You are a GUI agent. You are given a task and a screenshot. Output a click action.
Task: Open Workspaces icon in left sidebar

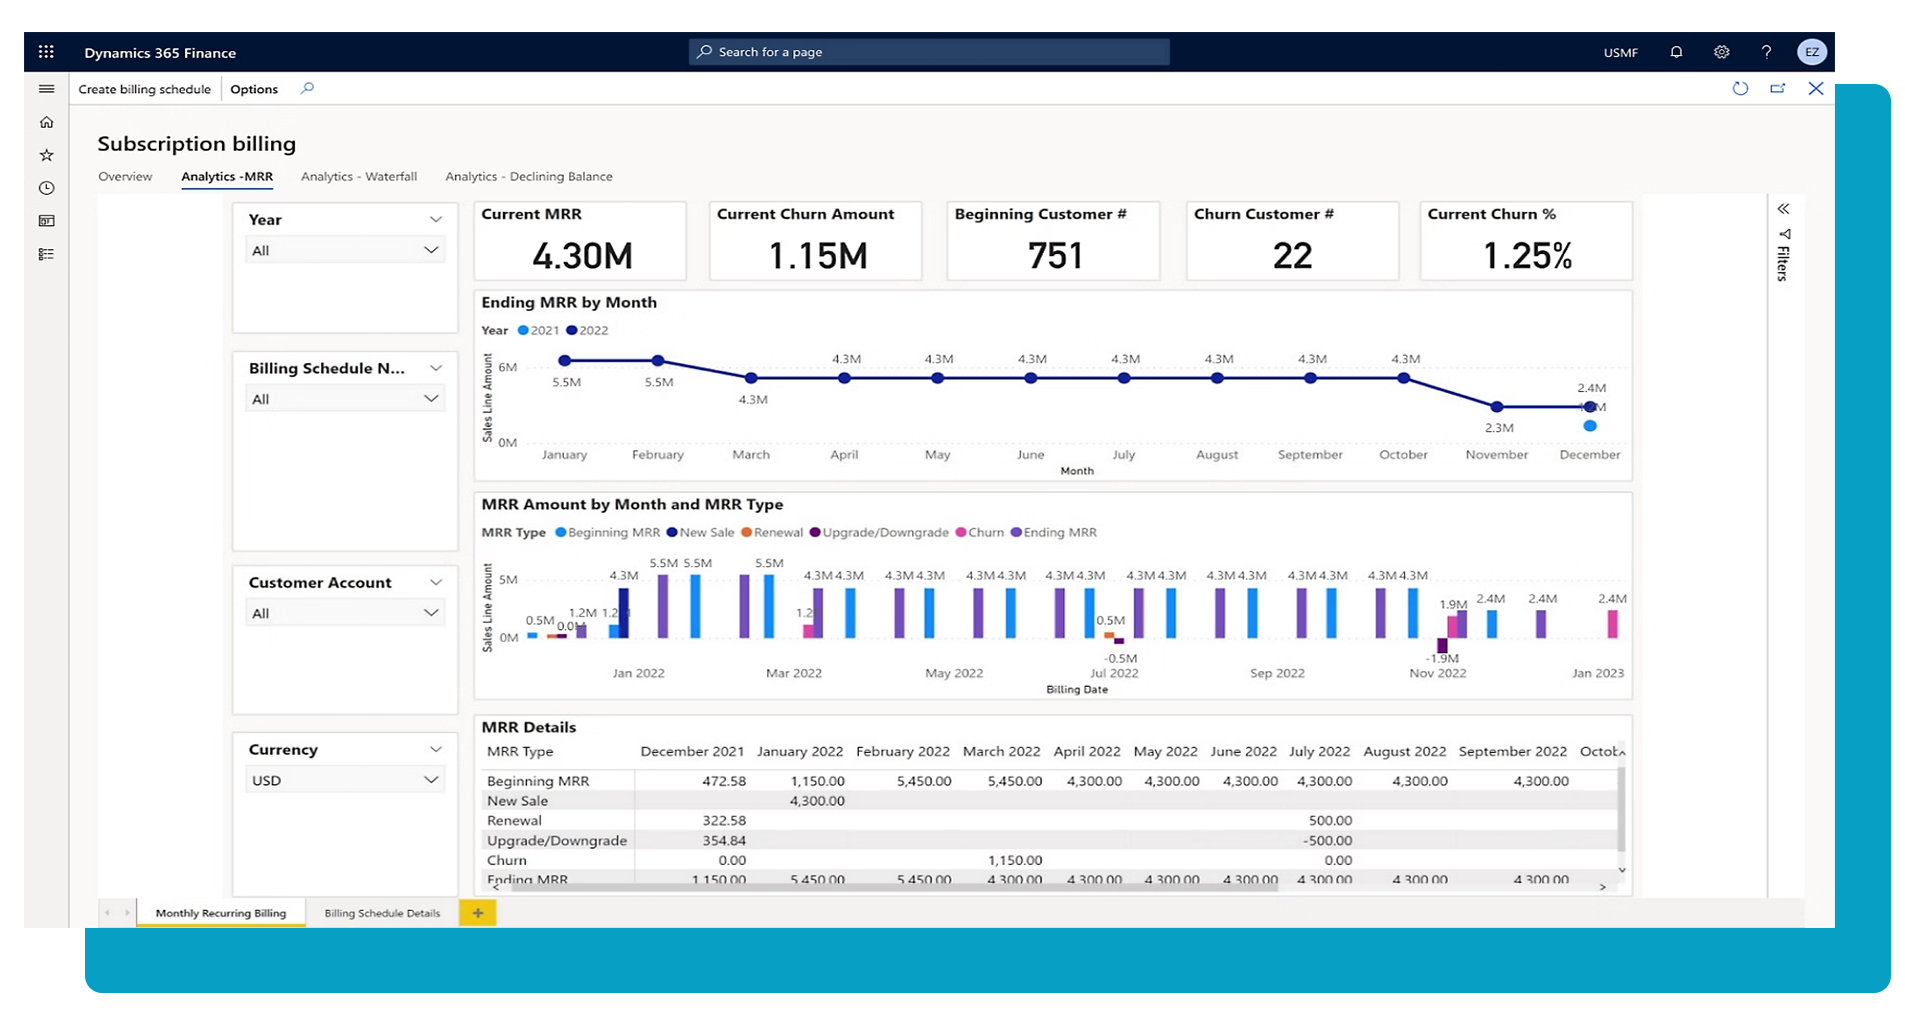pyautogui.click(x=46, y=221)
